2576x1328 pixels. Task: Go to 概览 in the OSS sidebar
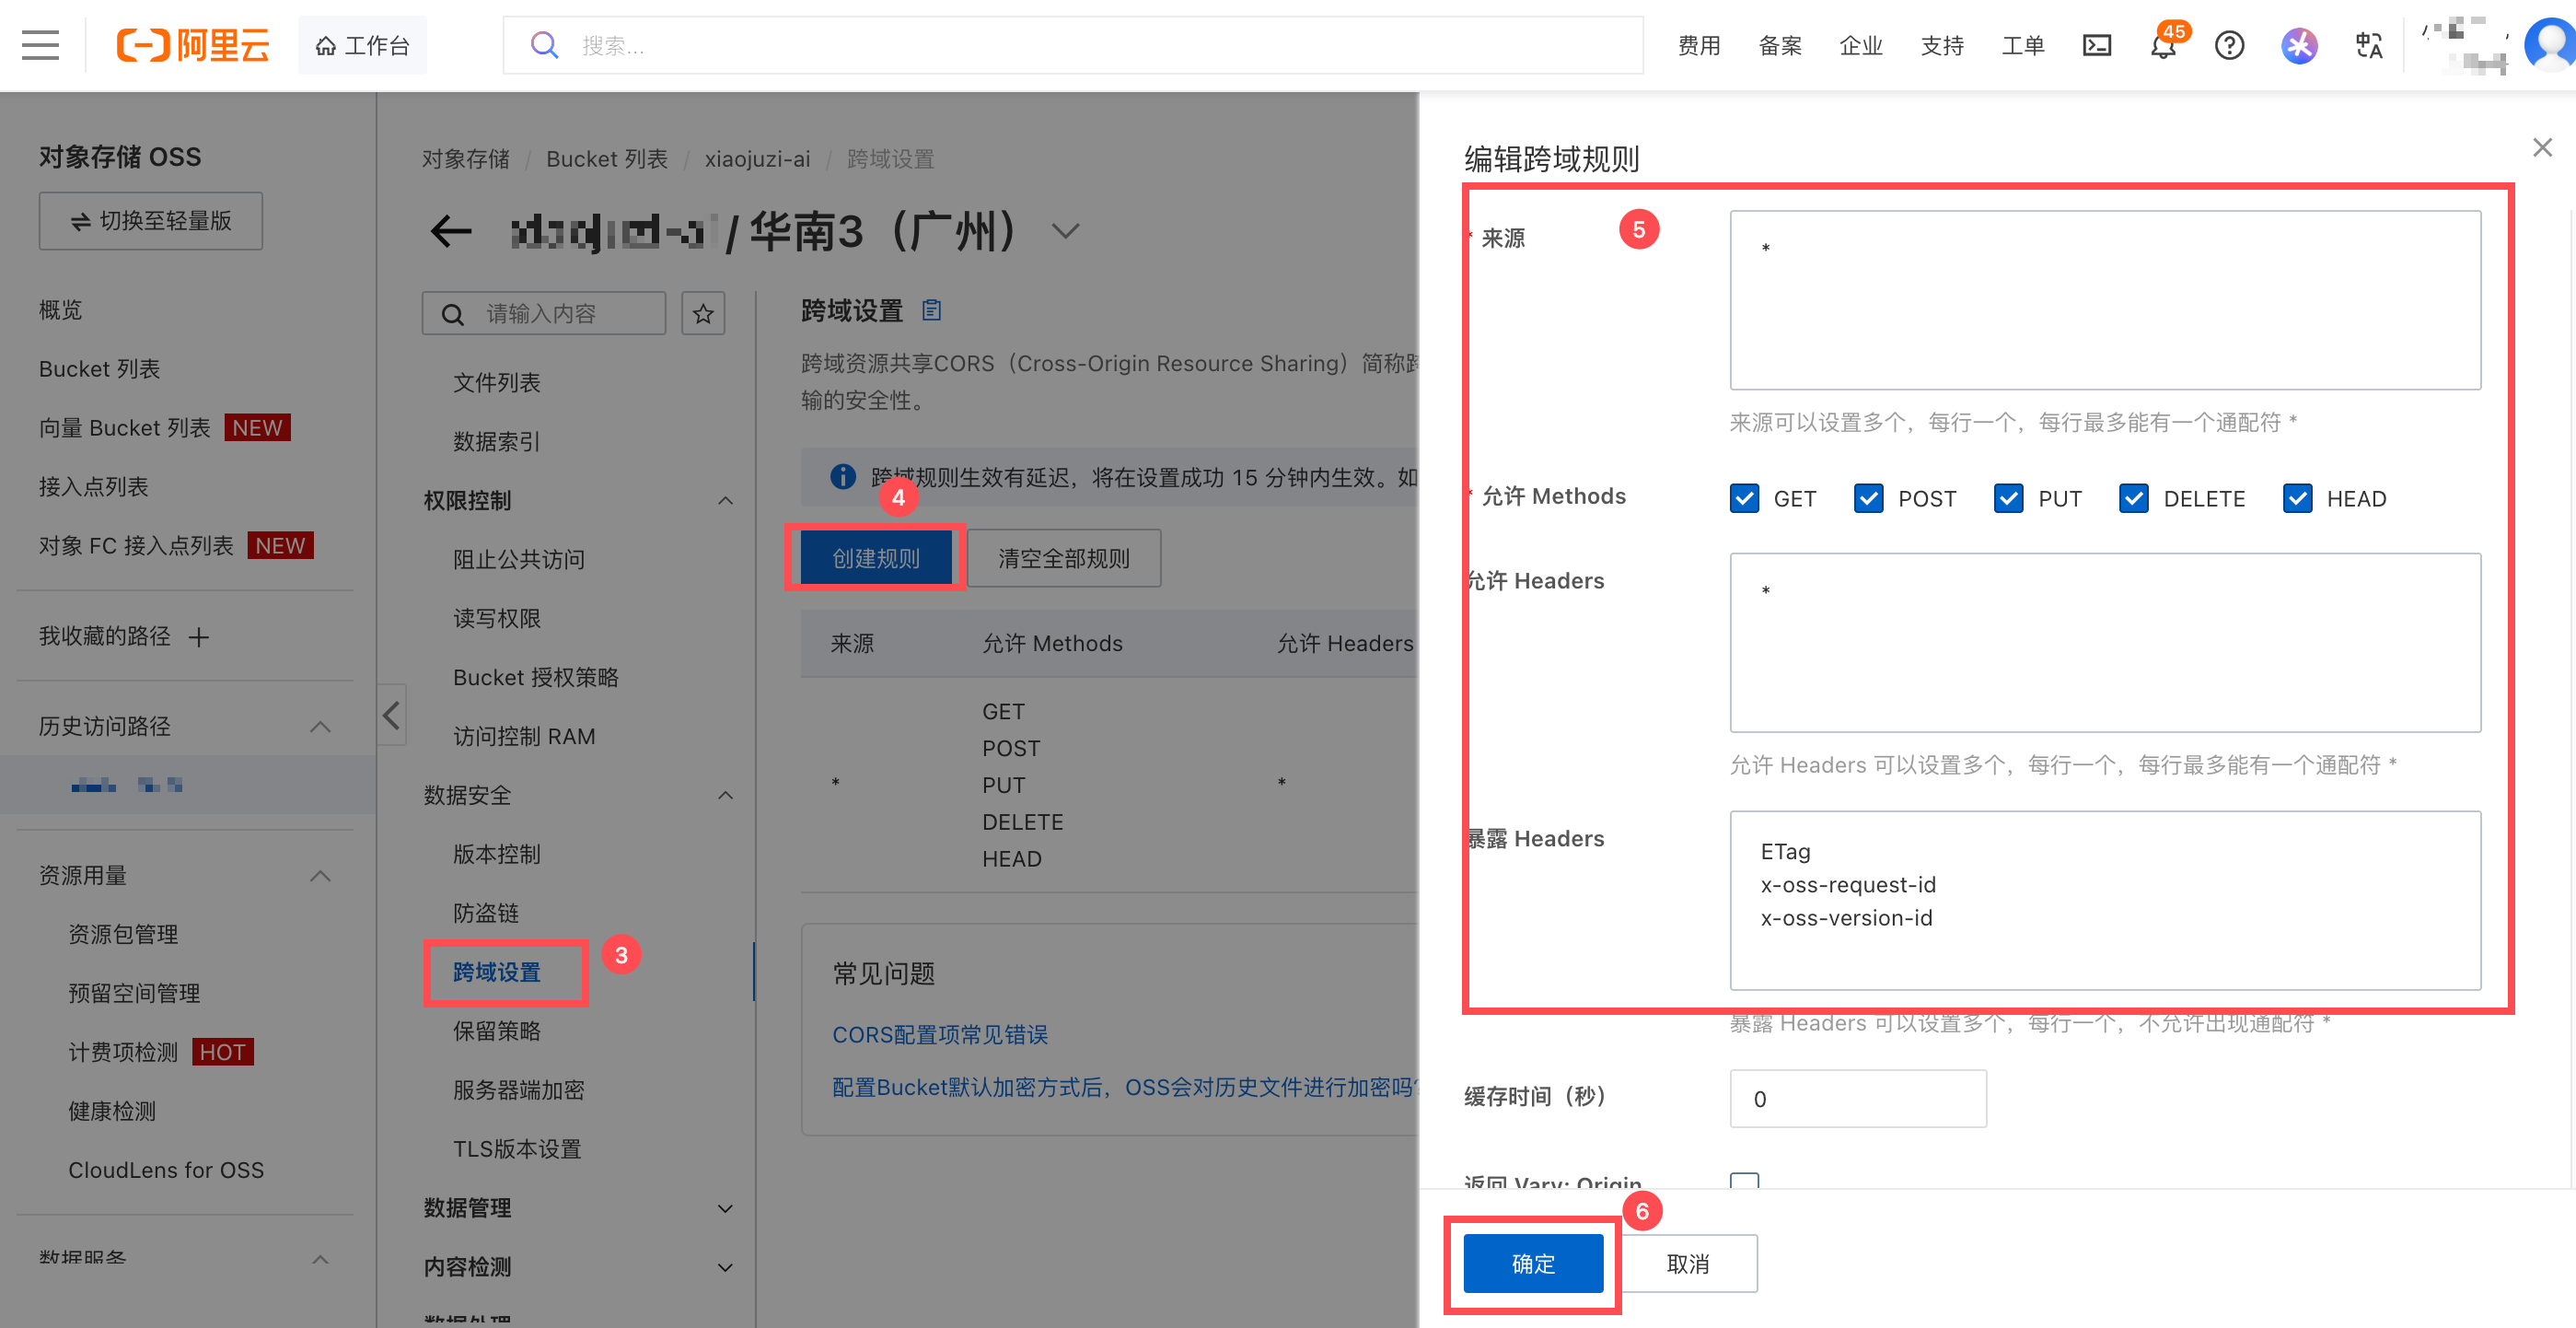point(60,310)
